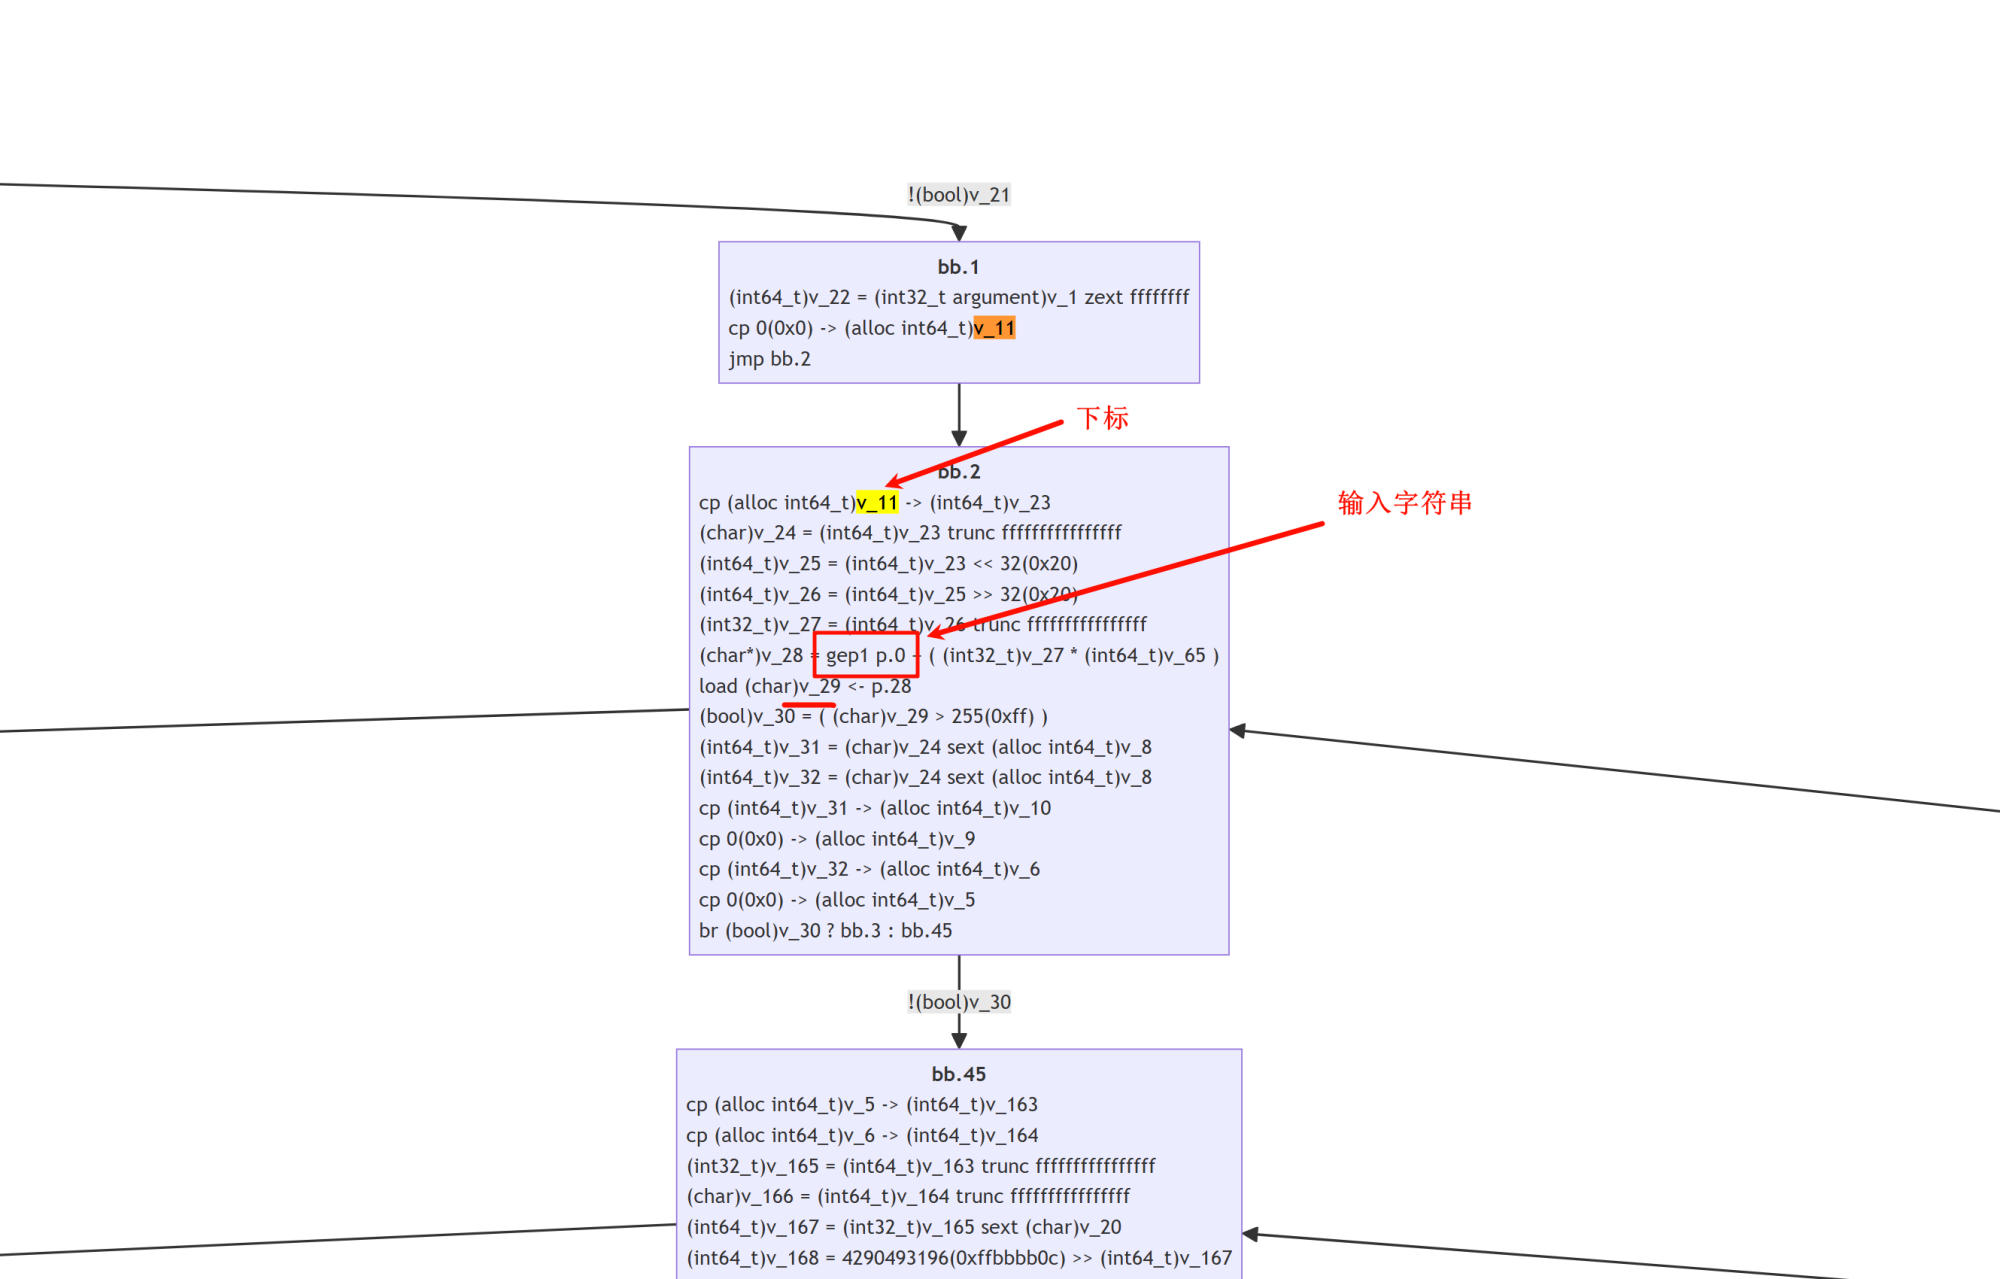Select line 'cp (alloc int64_t)v_6 -> (int64_t)v_164'
Screen dimensions: 2000x1279
coord(862,1135)
